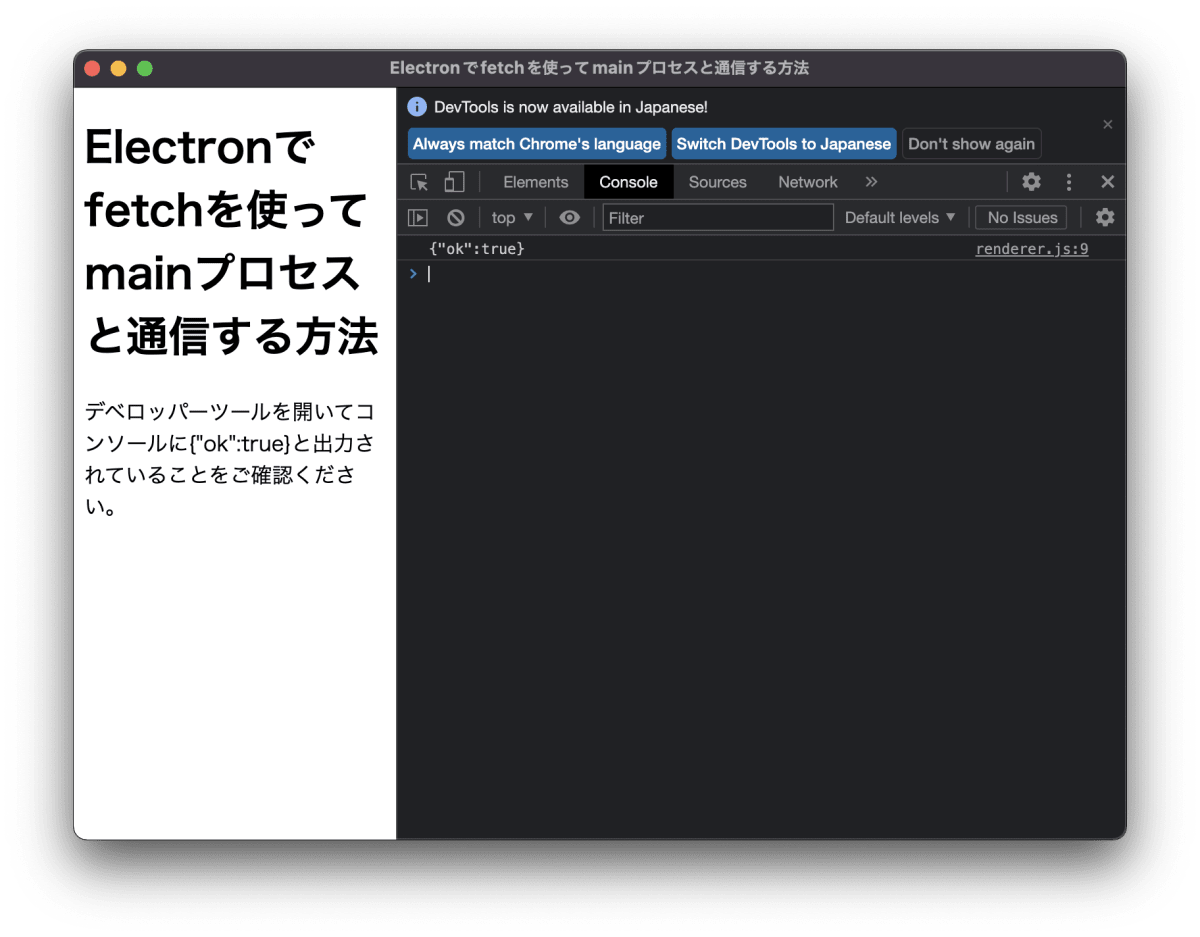Click the window title bar text
This screenshot has height=937, width=1200.
[599, 68]
